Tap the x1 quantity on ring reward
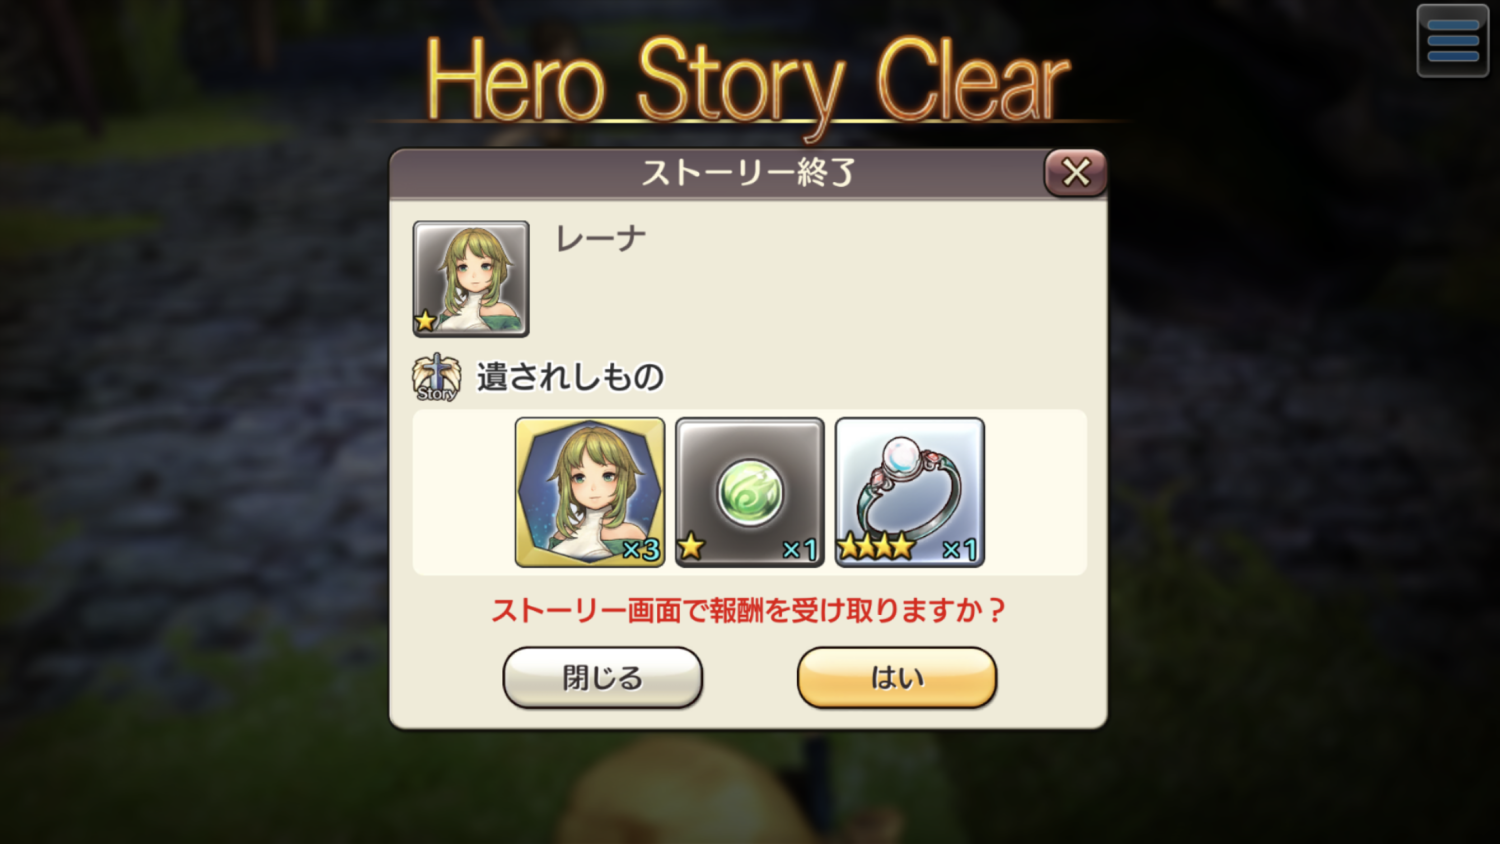This screenshot has width=1500, height=844. tap(960, 549)
